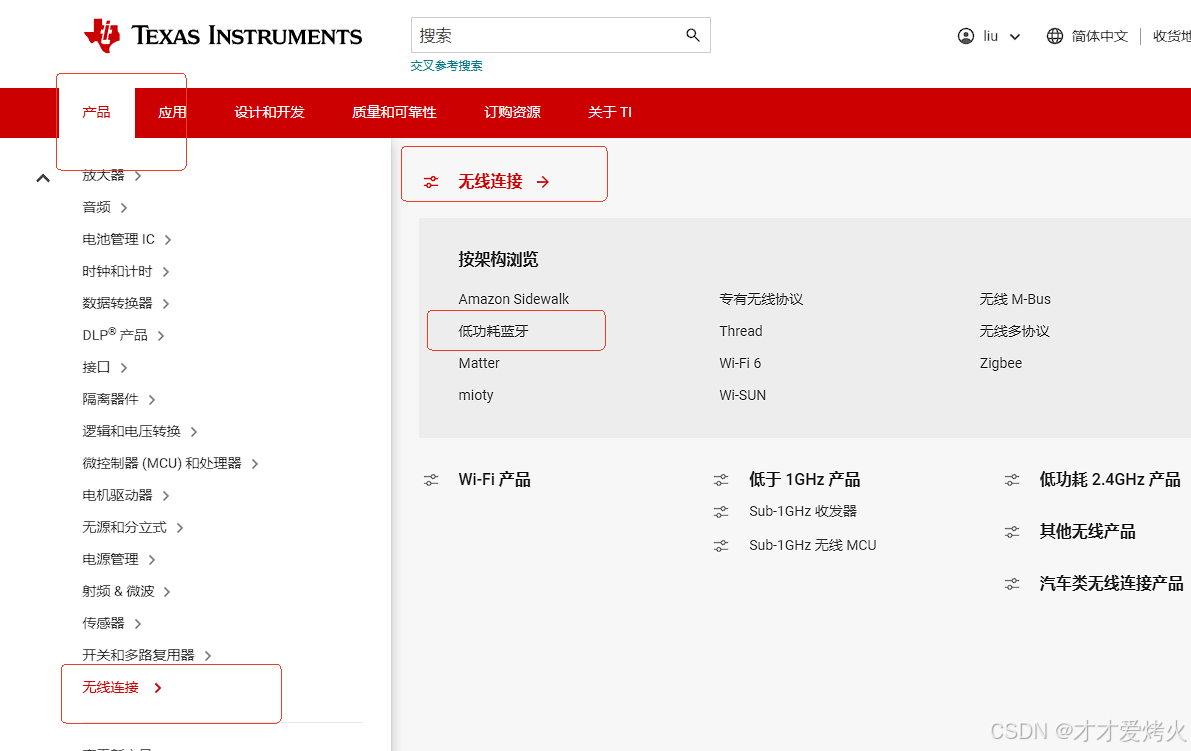Image resolution: width=1191 pixels, height=751 pixels.
Task: Open the 其他无线产品 category
Action: click(x=1087, y=532)
